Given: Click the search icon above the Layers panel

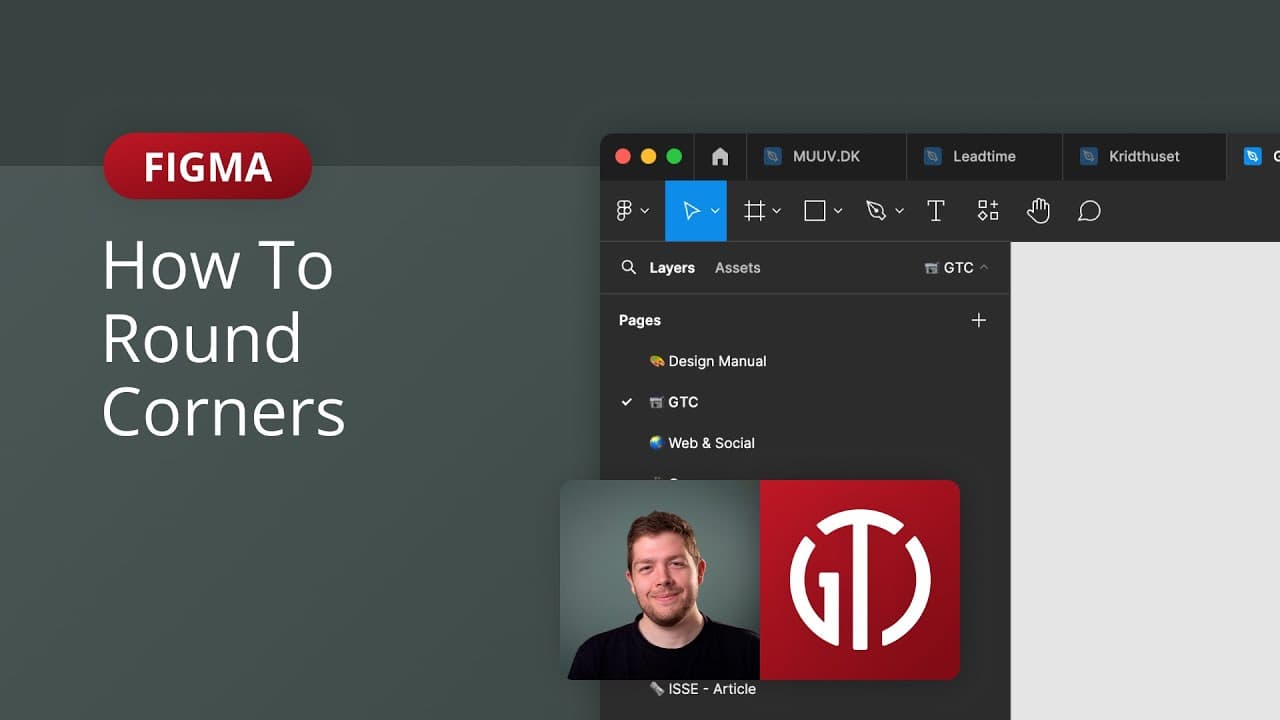Looking at the screenshot, I should coord(628,268).
